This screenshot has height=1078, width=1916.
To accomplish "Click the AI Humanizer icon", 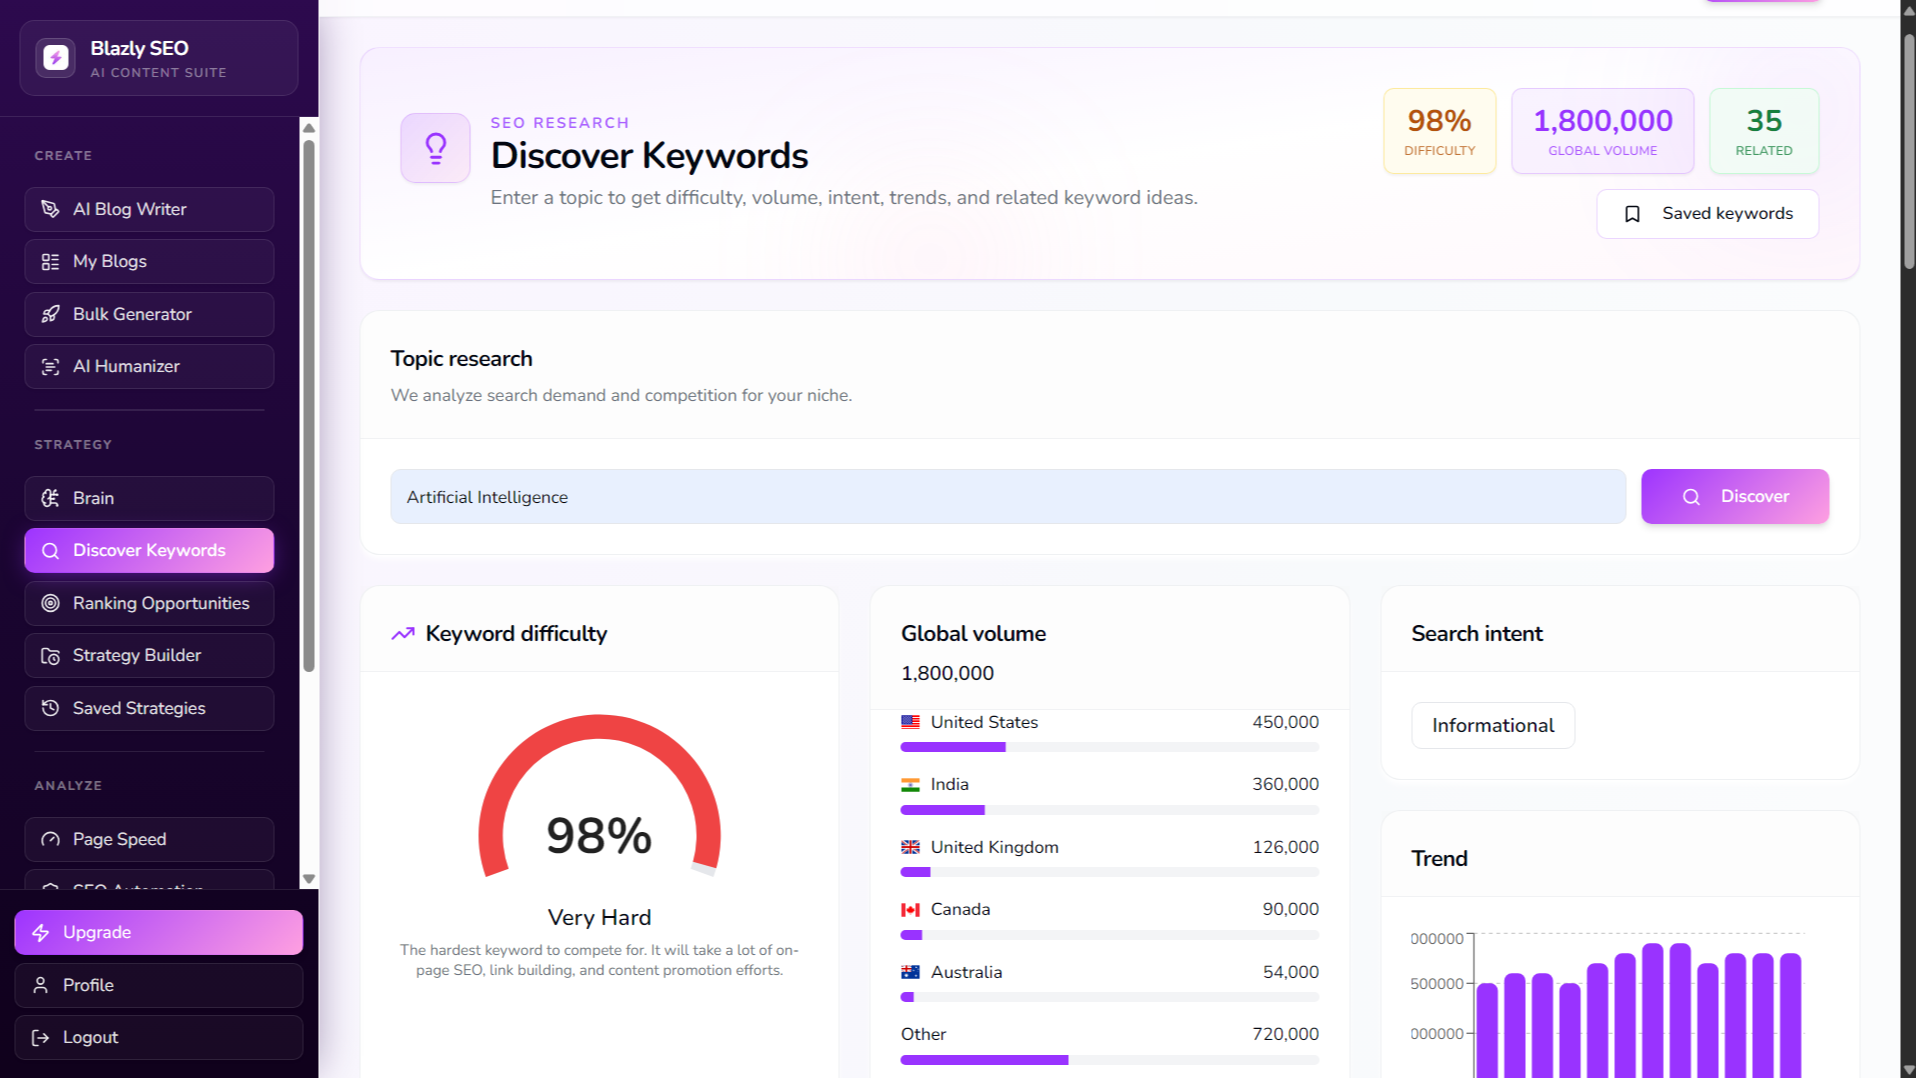I will pos(50,367).
